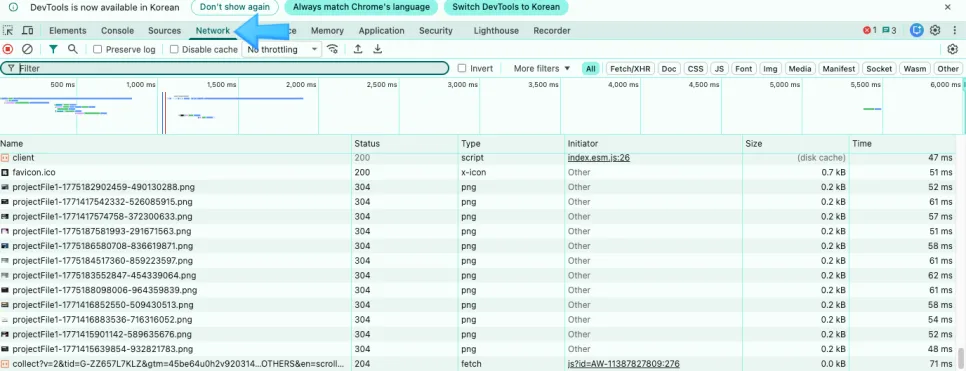The height and width of the screenshot is (371, 966).
Task: Toggle the Other type filter
Action: 948,68
